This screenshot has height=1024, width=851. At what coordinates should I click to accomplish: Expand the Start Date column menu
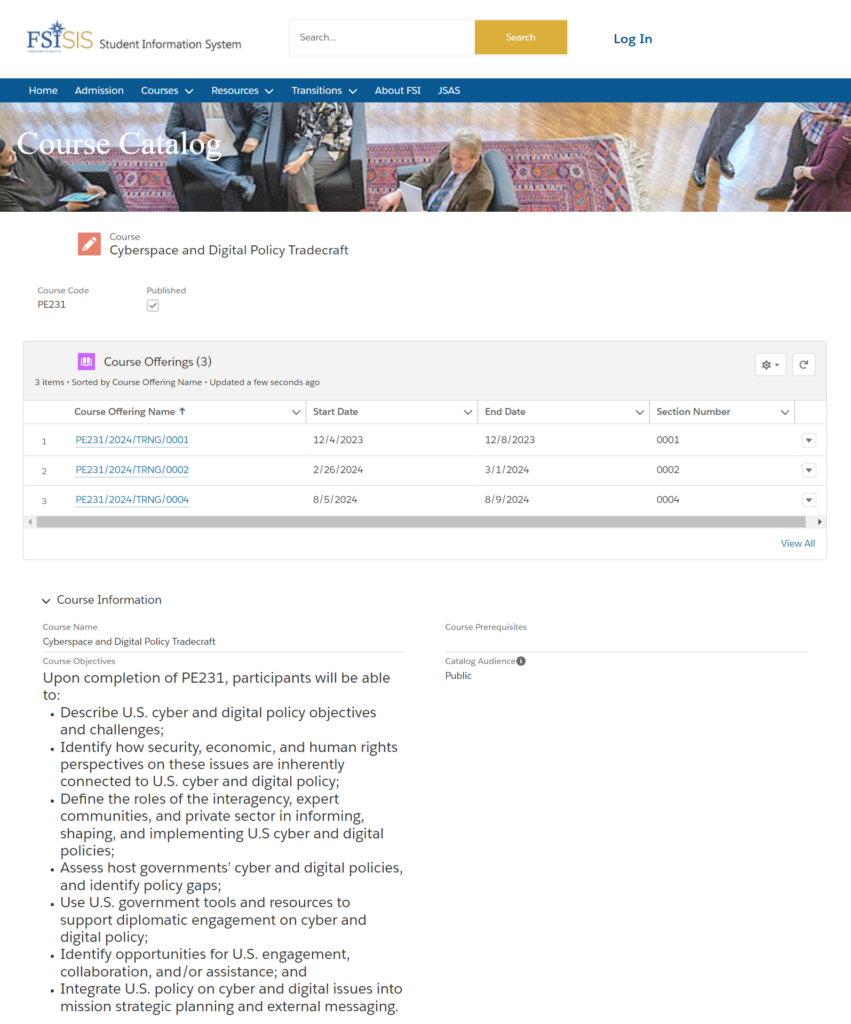pos(468,412)
